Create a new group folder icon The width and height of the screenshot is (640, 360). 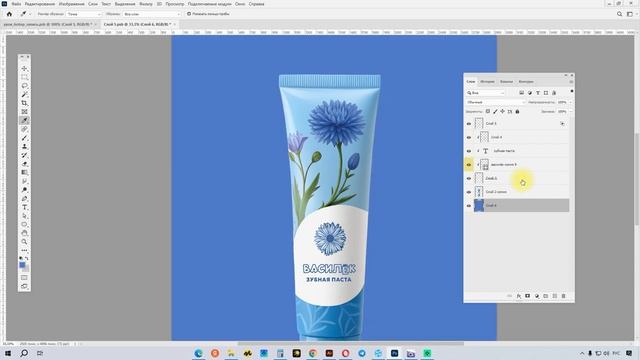pos(545,296)
